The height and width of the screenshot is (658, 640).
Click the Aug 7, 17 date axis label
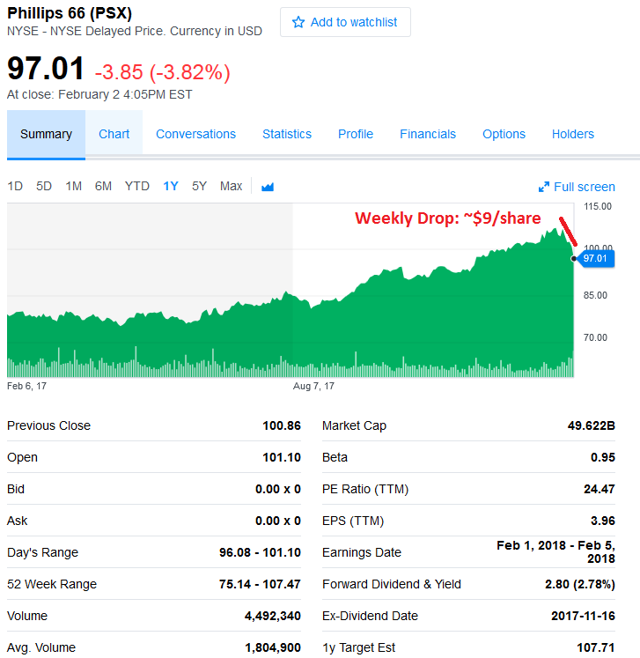313,386
